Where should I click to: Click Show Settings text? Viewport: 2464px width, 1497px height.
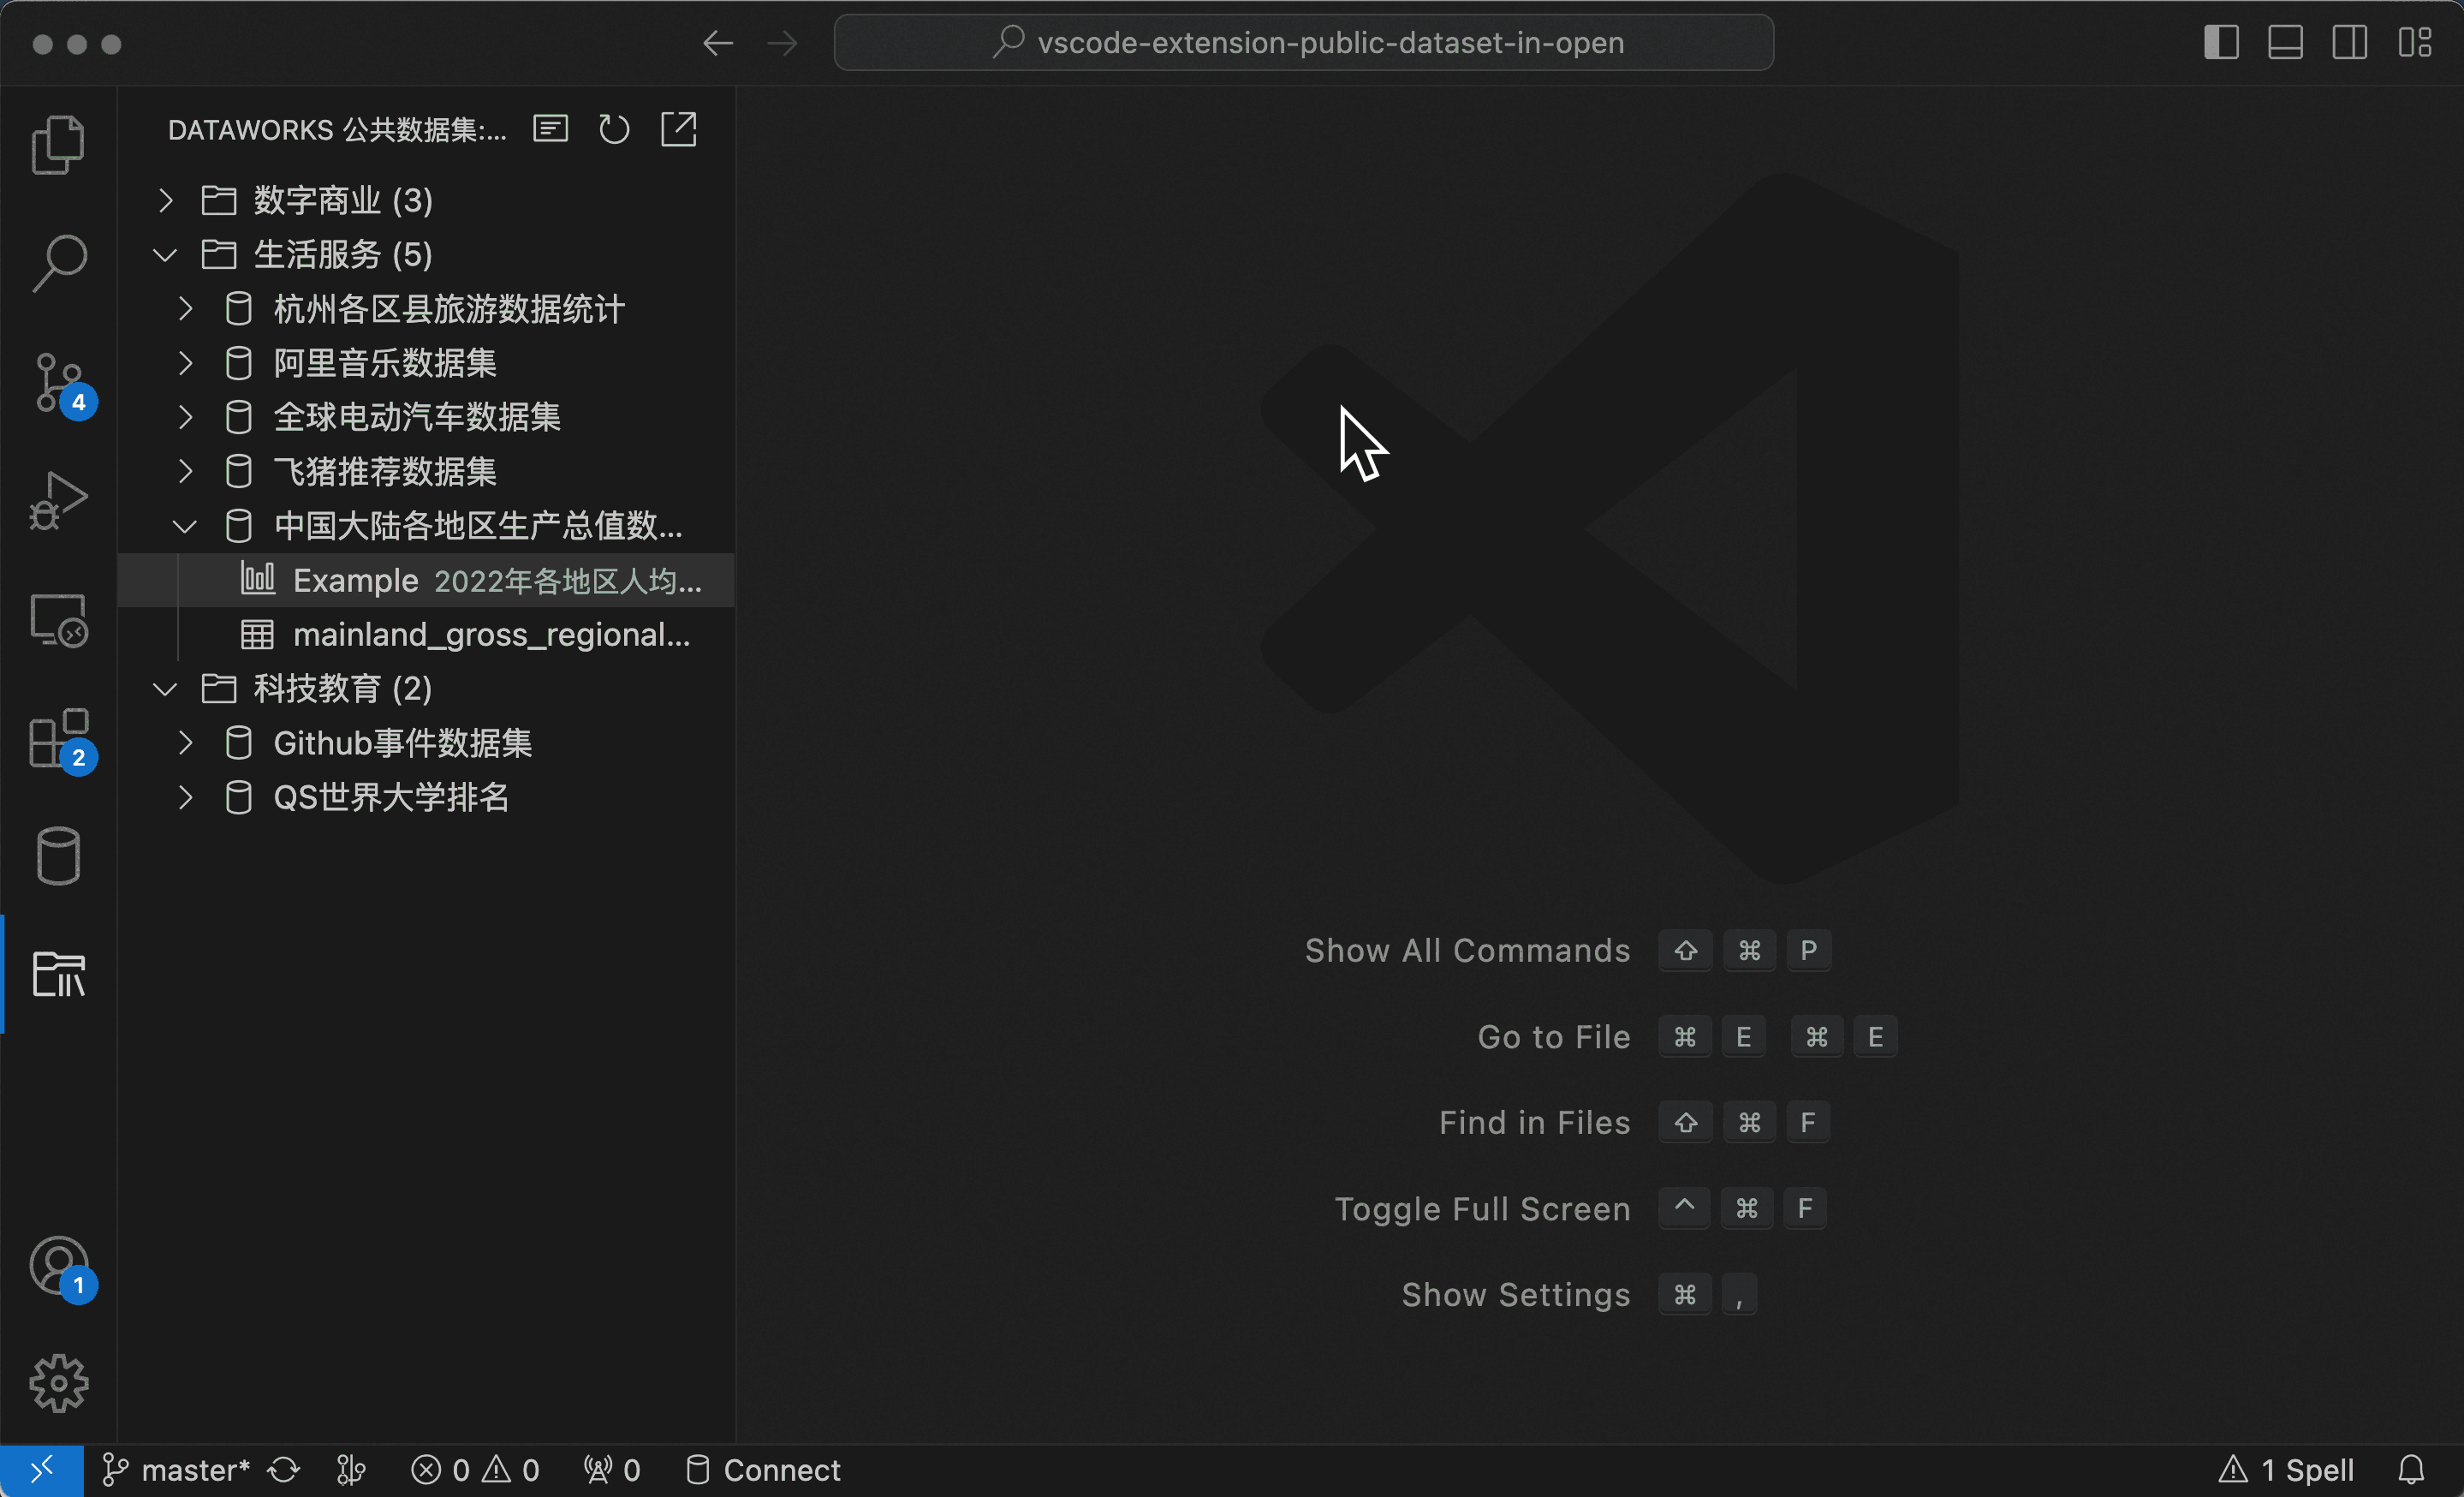[1515, 1295]
